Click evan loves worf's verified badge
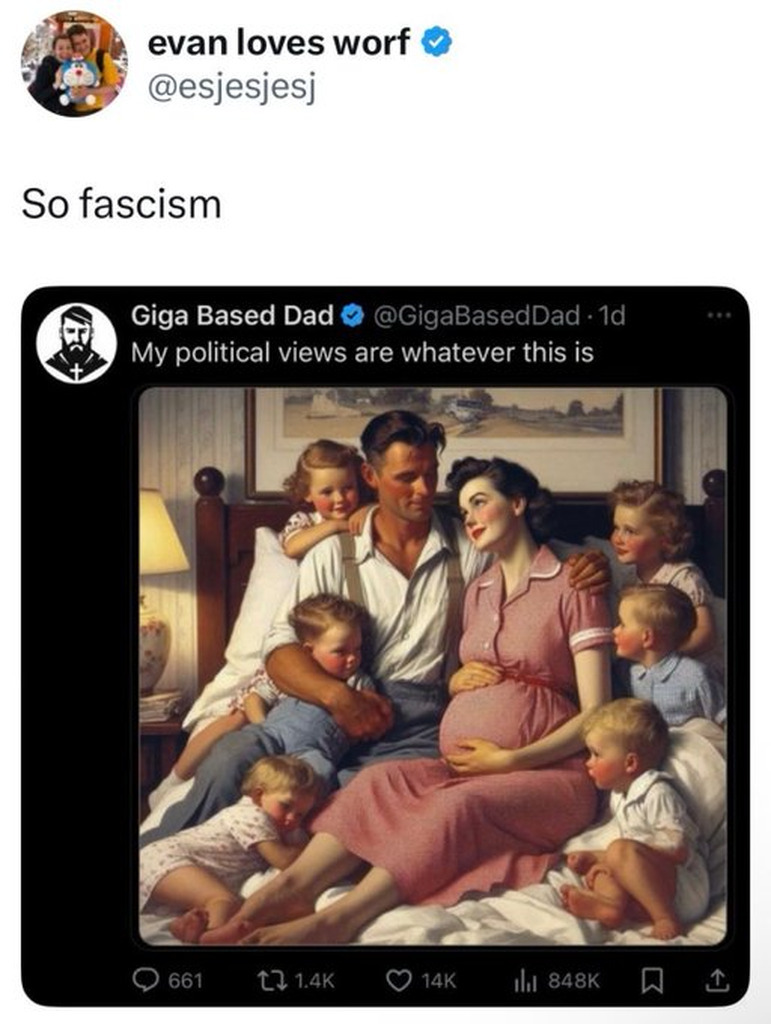The height and width of the screenshot is (1024, 771). [x=439, y=43]
